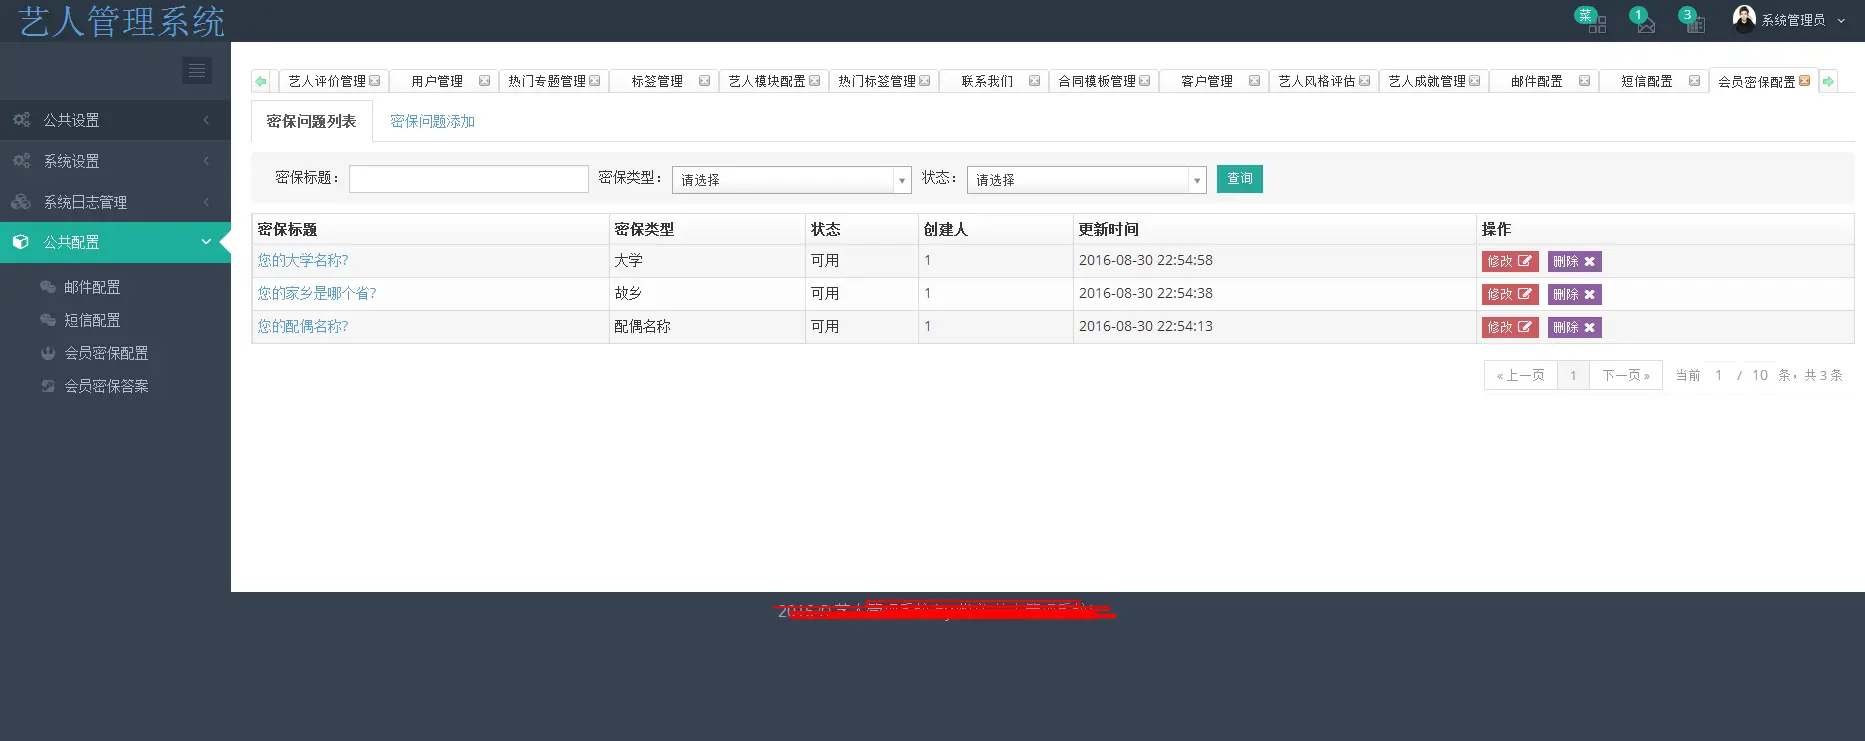
Task: Expand 系统日志管理 sidebar menu
Action: pyautogui.click(x=115, y=202)
